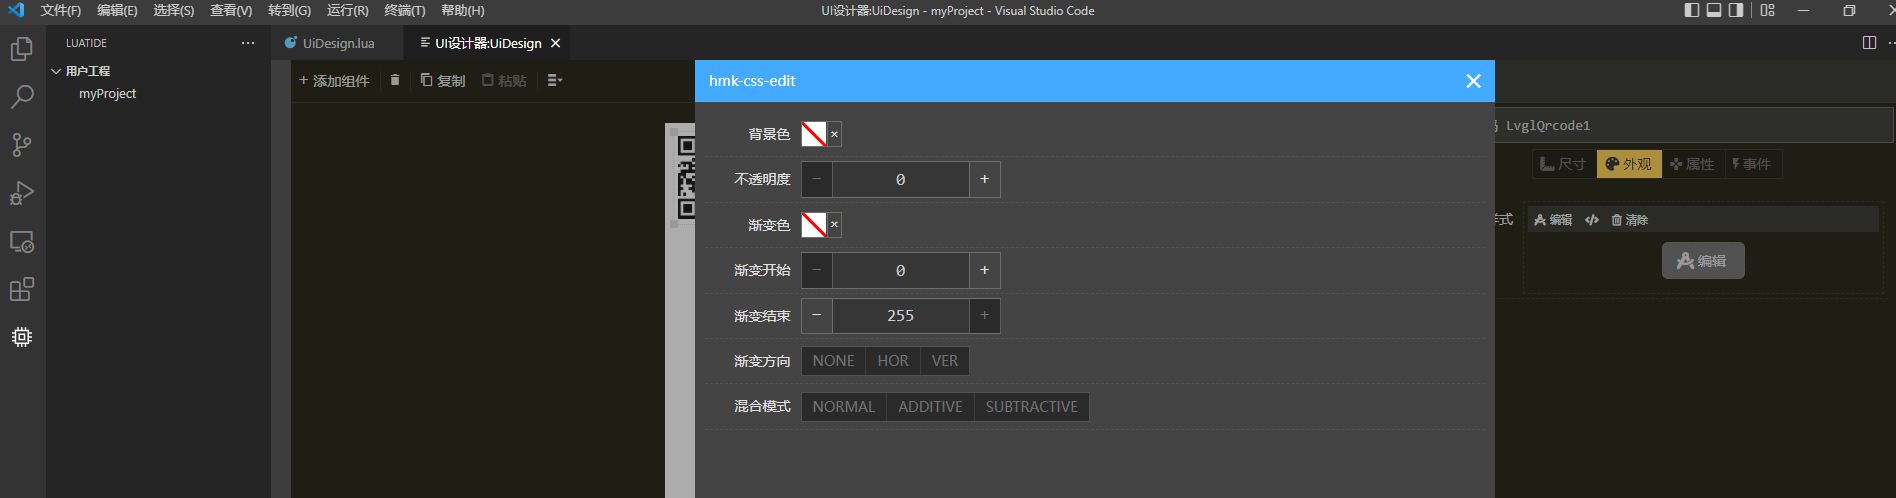Open the LuatIDE chip icon

tap(22, 337)
